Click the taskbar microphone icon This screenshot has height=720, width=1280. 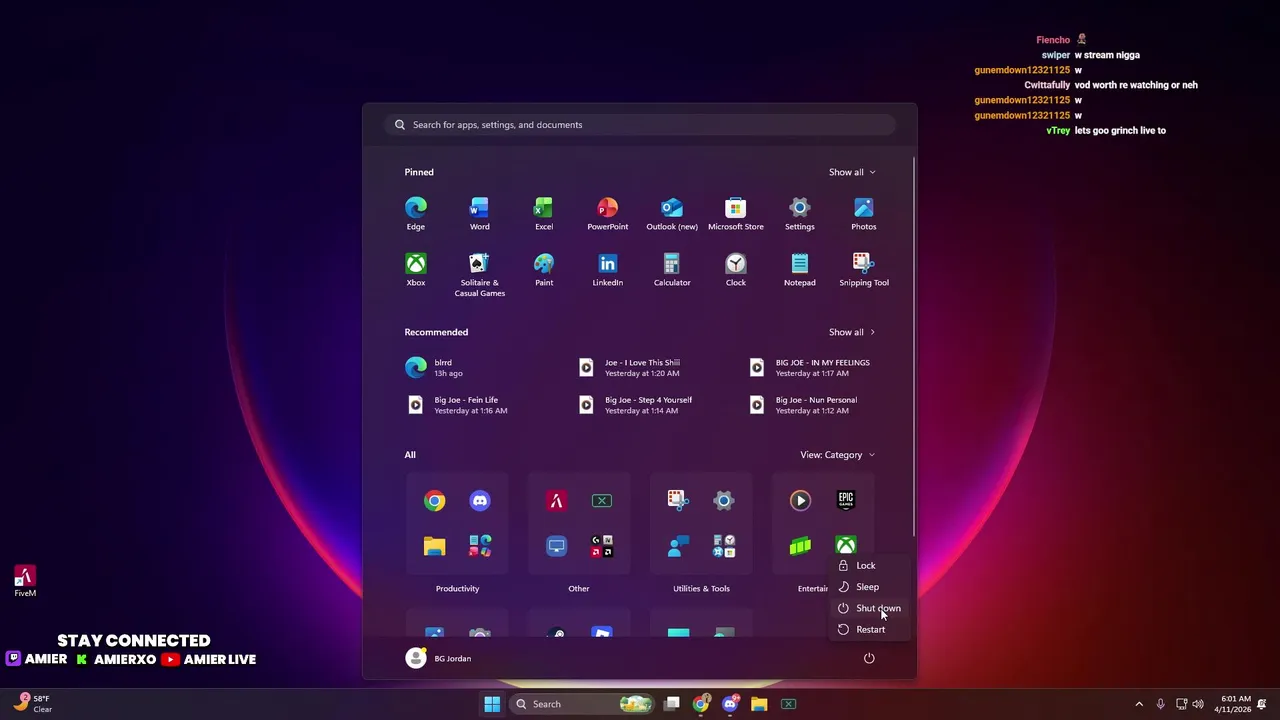1160,704
